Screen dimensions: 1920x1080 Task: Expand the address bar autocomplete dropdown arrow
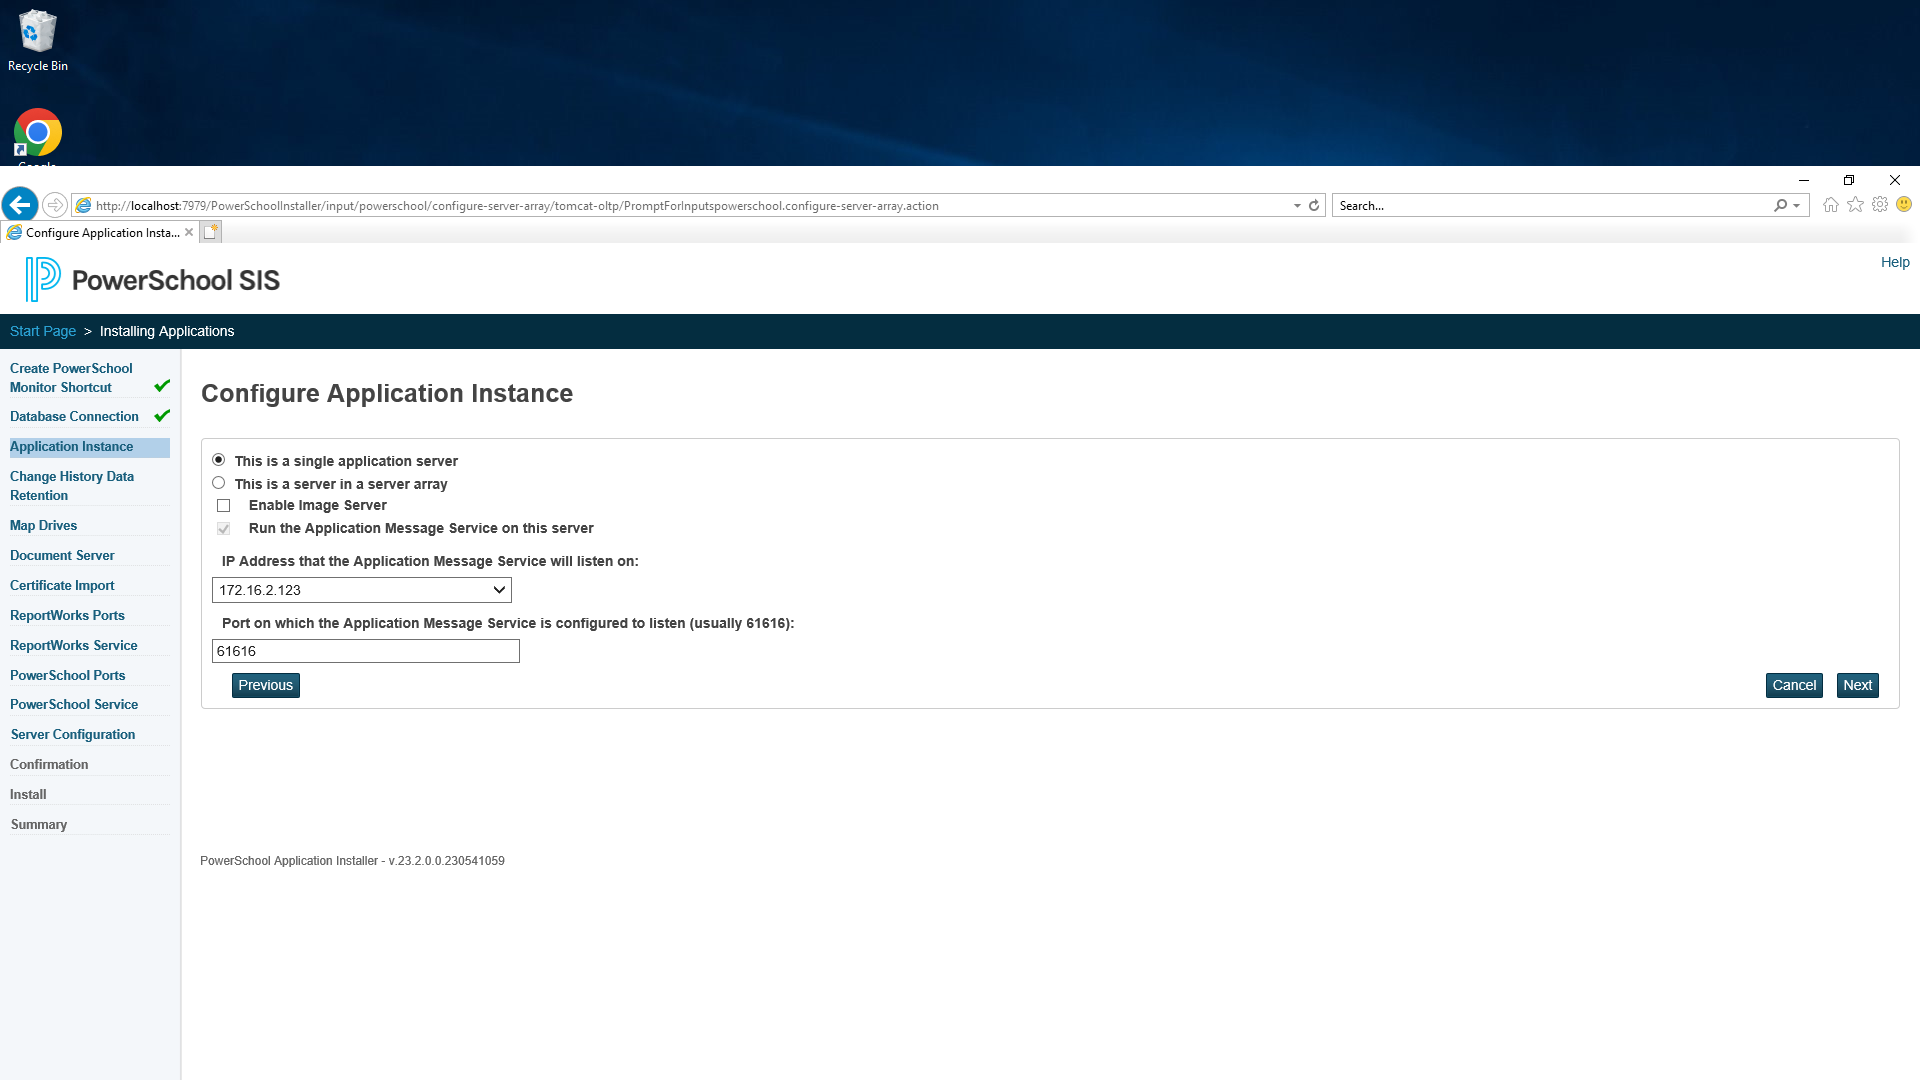tap(1297, 206)
